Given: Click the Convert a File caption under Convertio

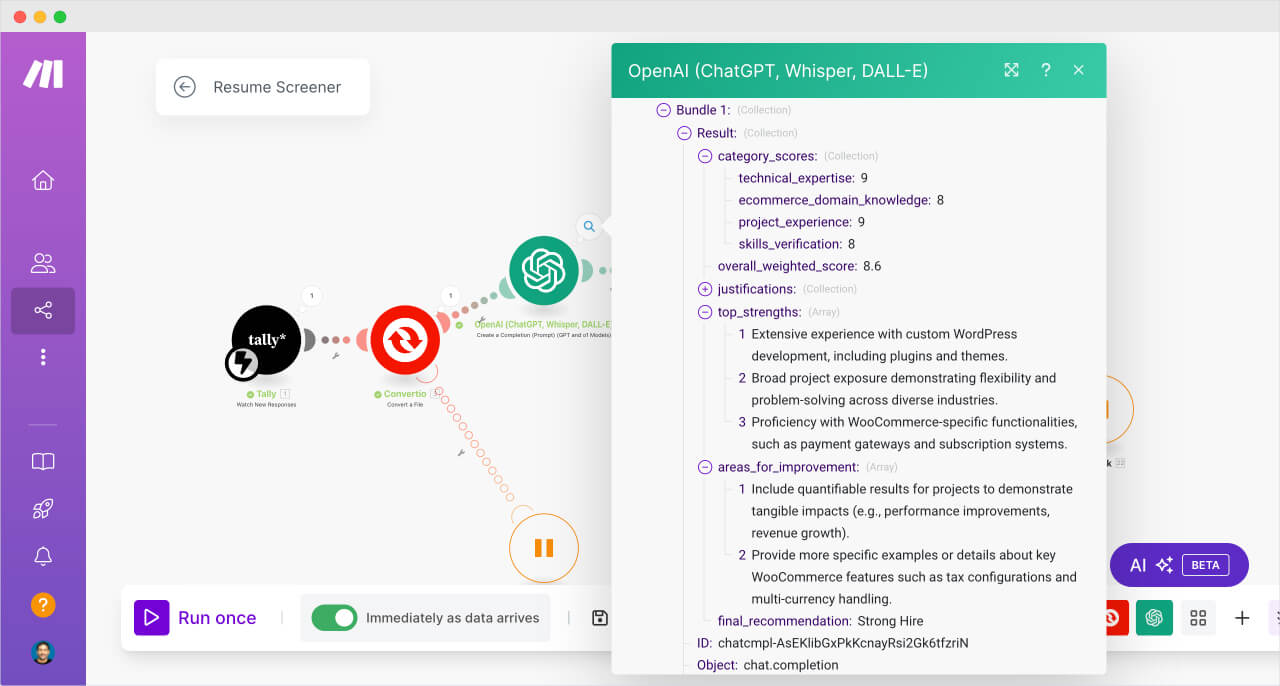Looking at the screenshot, I should tap(405, 405).
